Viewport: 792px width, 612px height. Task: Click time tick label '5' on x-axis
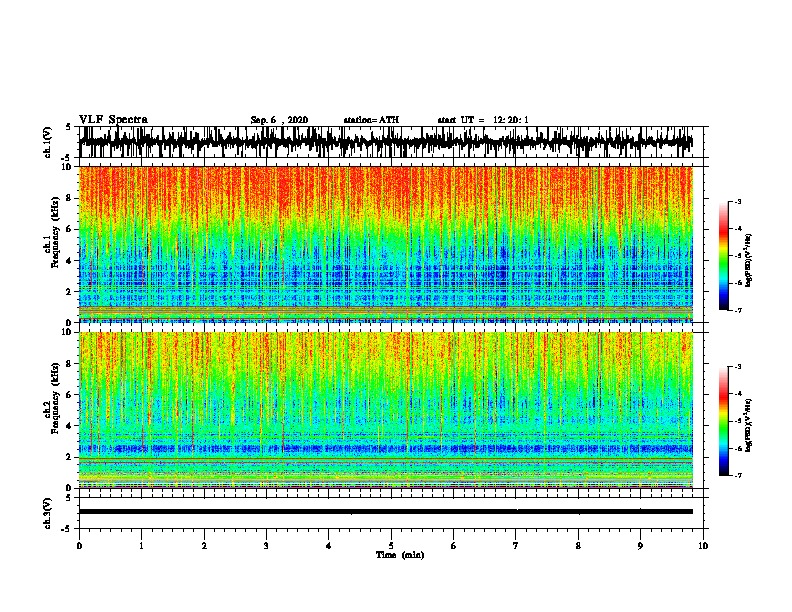point(391,546)
